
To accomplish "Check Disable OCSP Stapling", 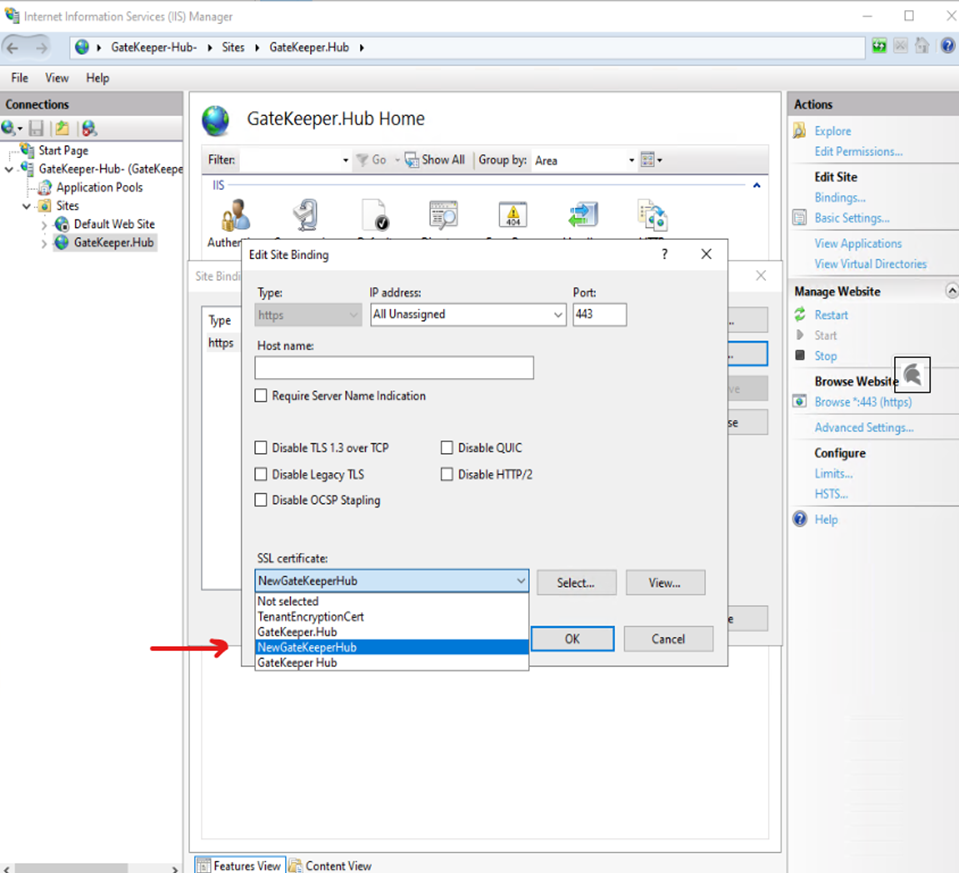I will click(x=261, y=500).
